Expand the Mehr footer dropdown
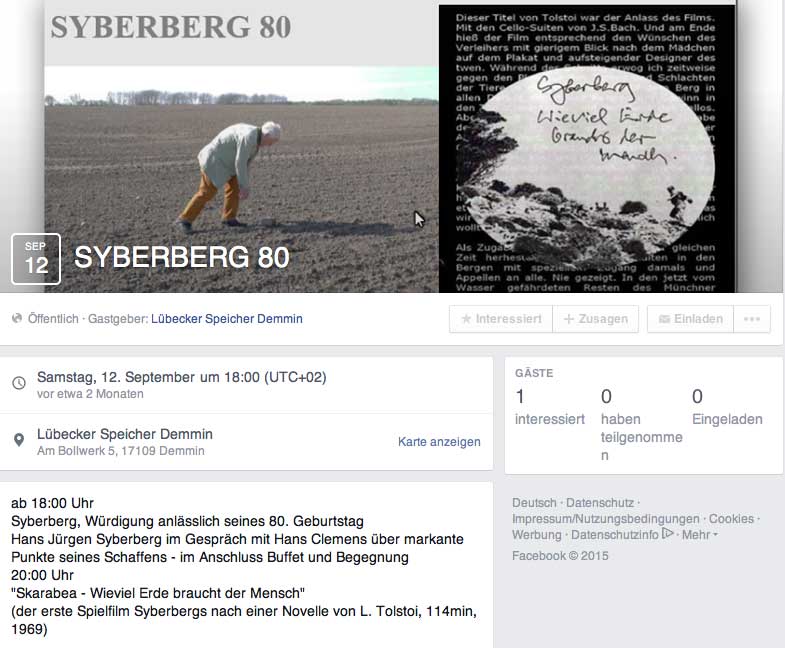Screen dimensions: 785x648 click(699, 535)
